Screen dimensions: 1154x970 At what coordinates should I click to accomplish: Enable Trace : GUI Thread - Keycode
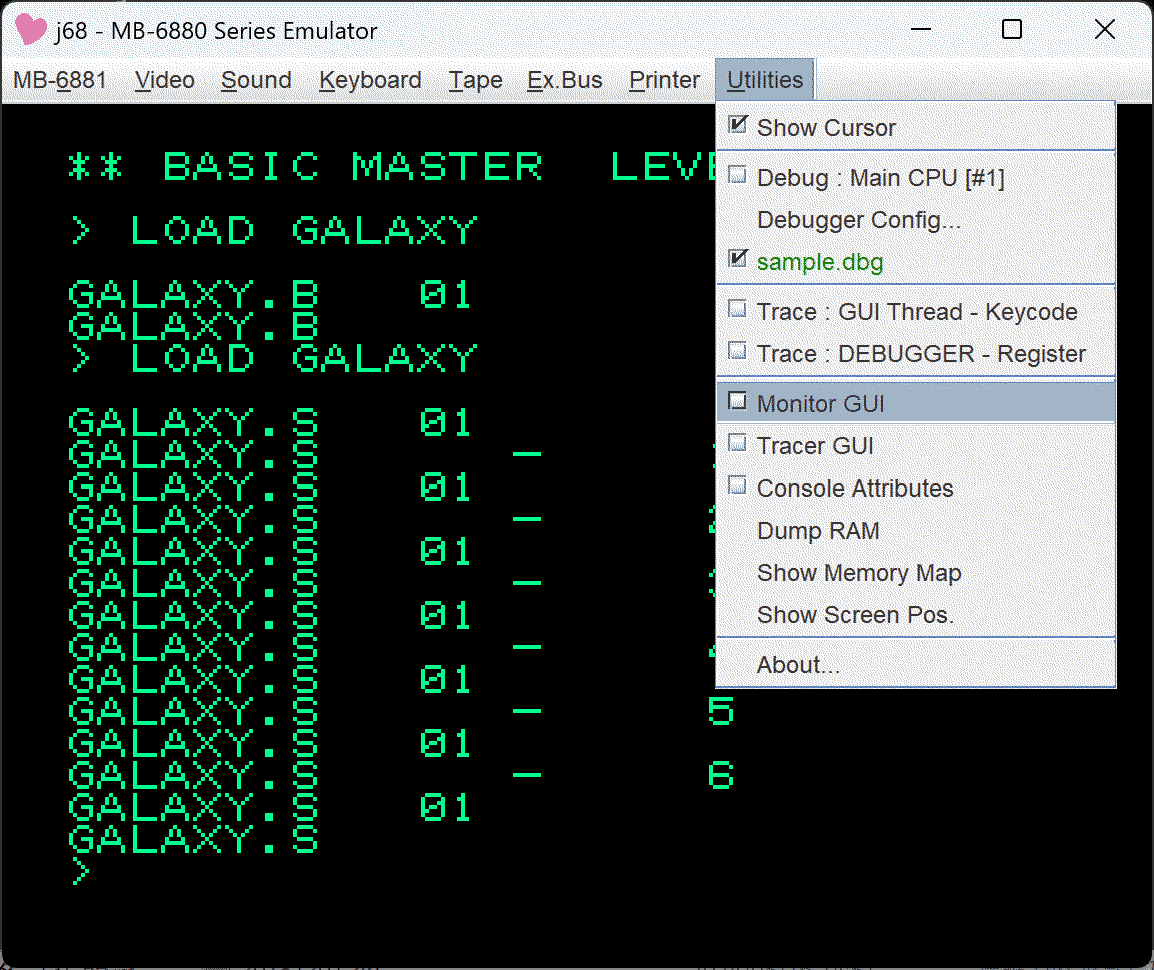916,311
